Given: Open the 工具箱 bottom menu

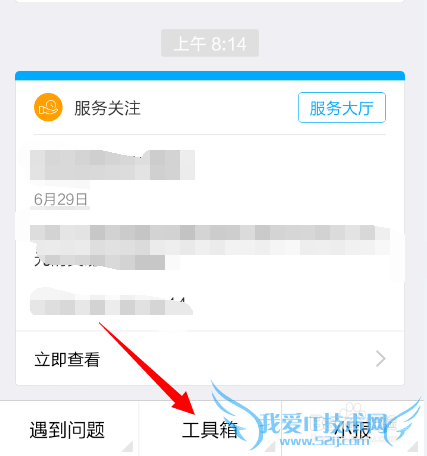Looking at the screenshot, I should (x=210, y=430).
